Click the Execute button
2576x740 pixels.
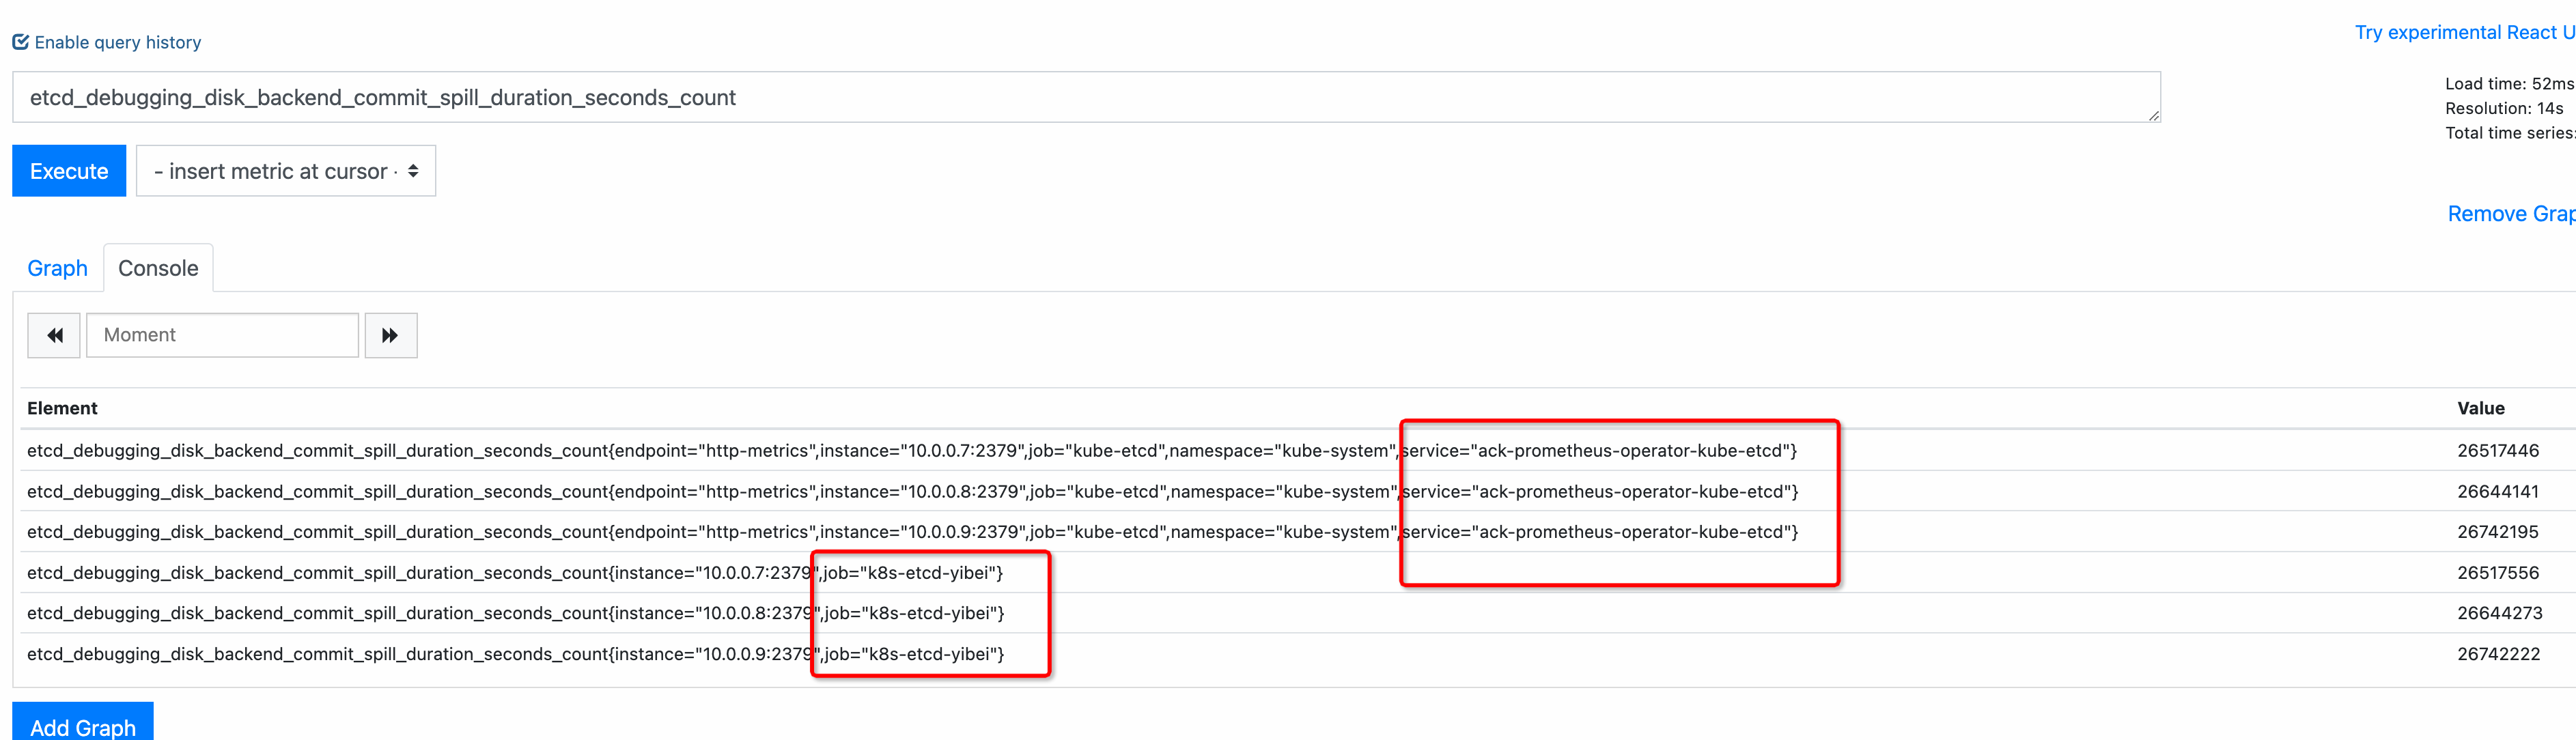(68, 170)
